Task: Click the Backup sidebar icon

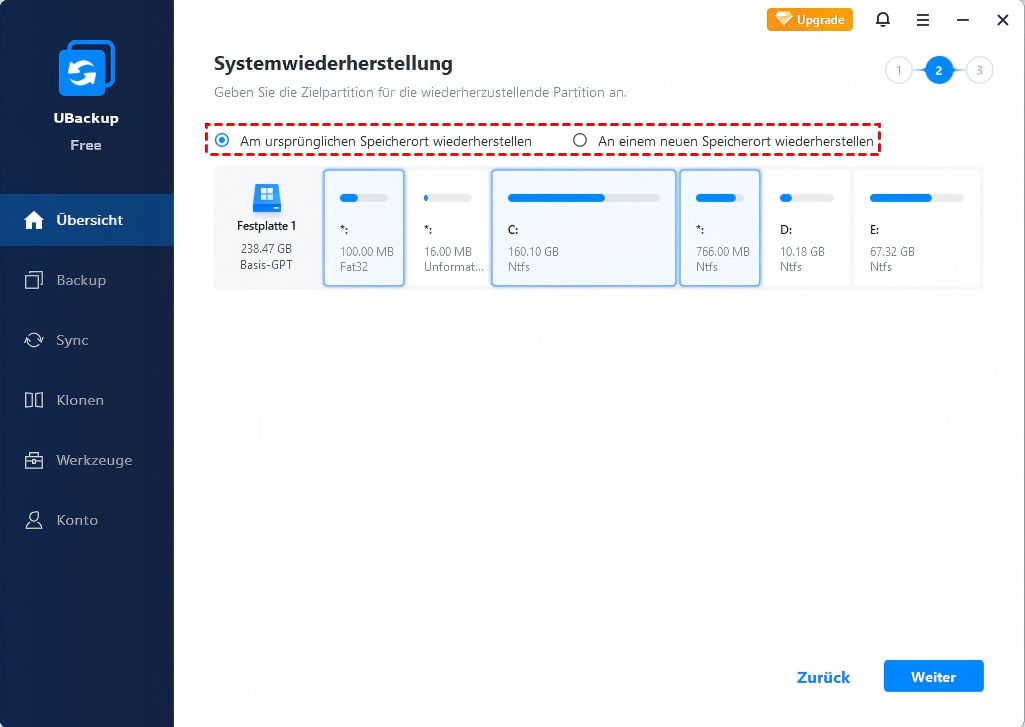Action: click(34, 280)
